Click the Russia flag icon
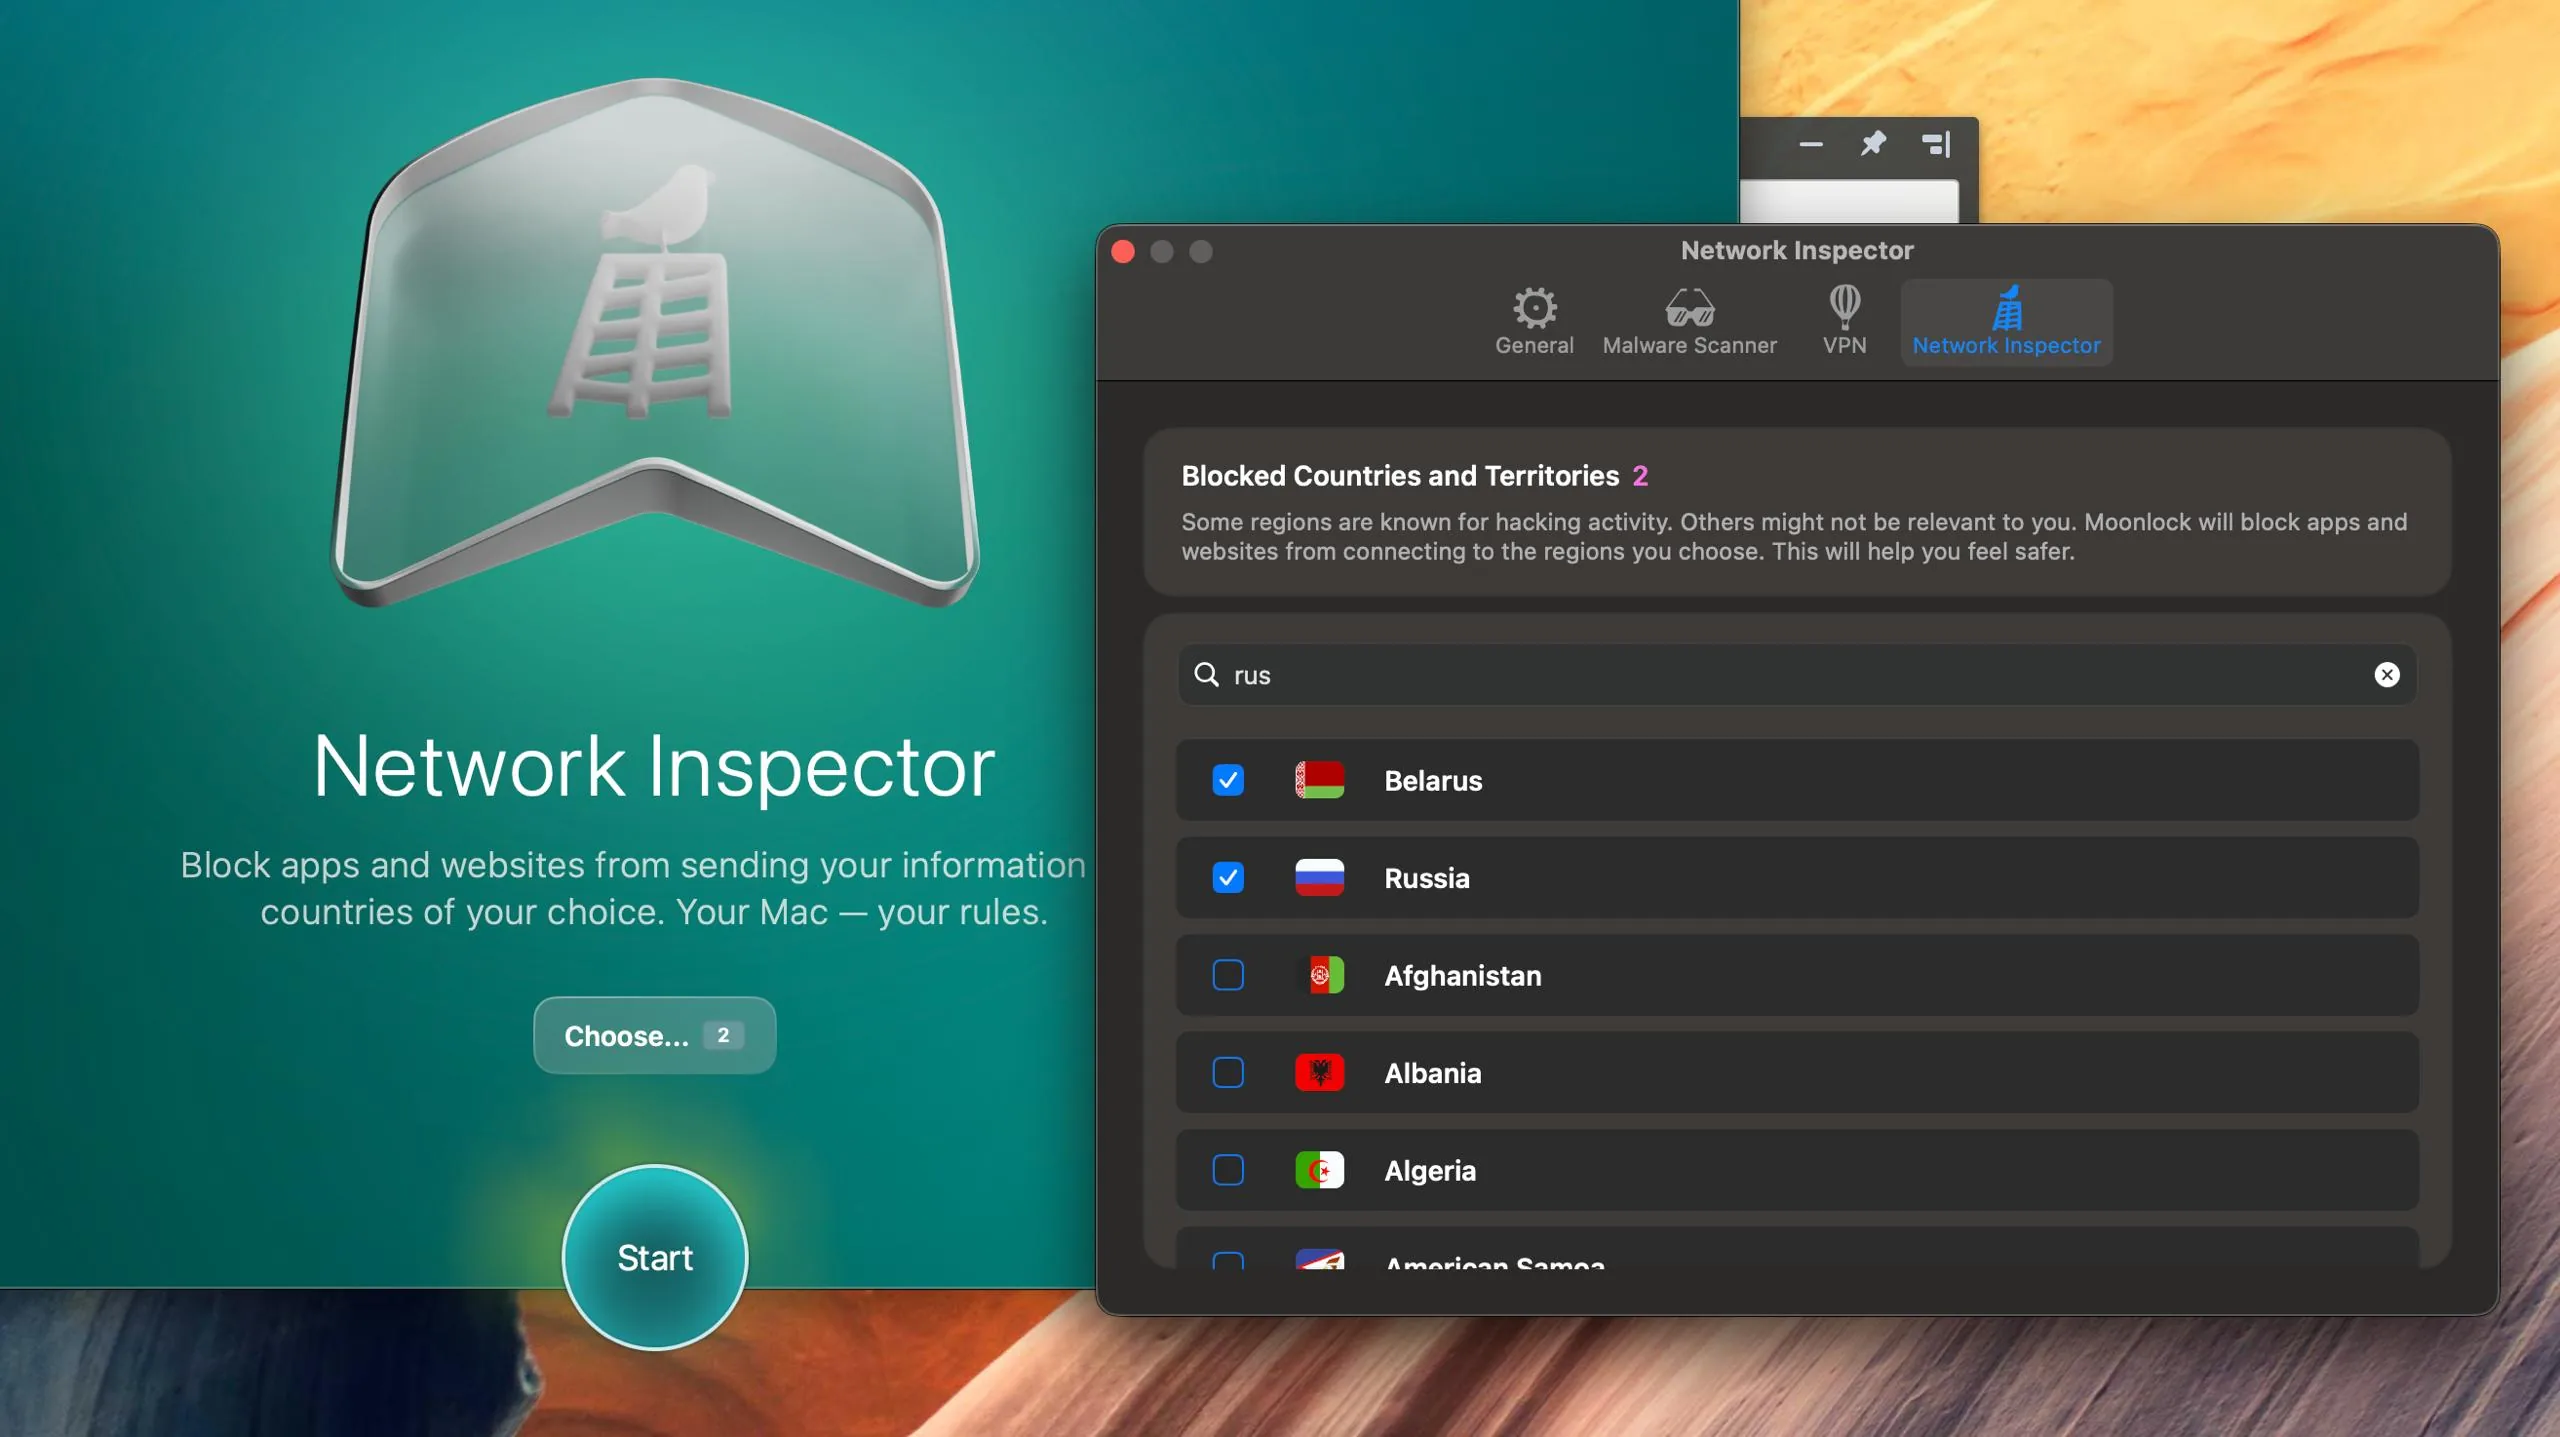 tap(1319, 877)
